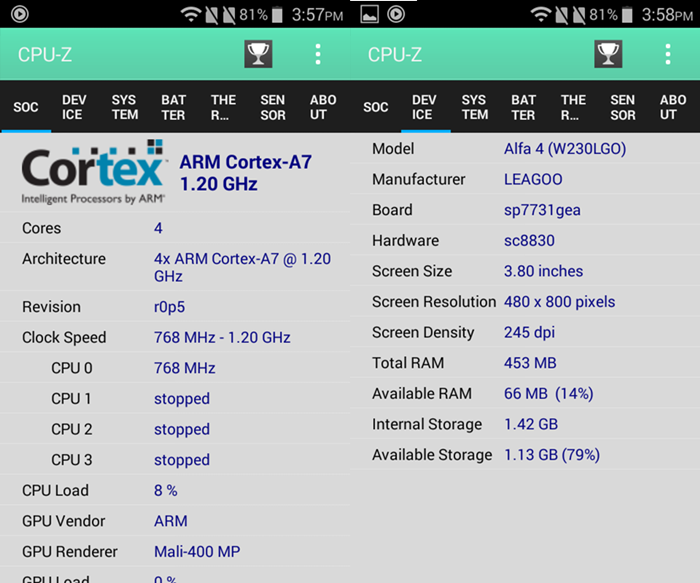
Task: Select the SOC tab in left screen
Action: pyautogui.click(x=26, y=107)
